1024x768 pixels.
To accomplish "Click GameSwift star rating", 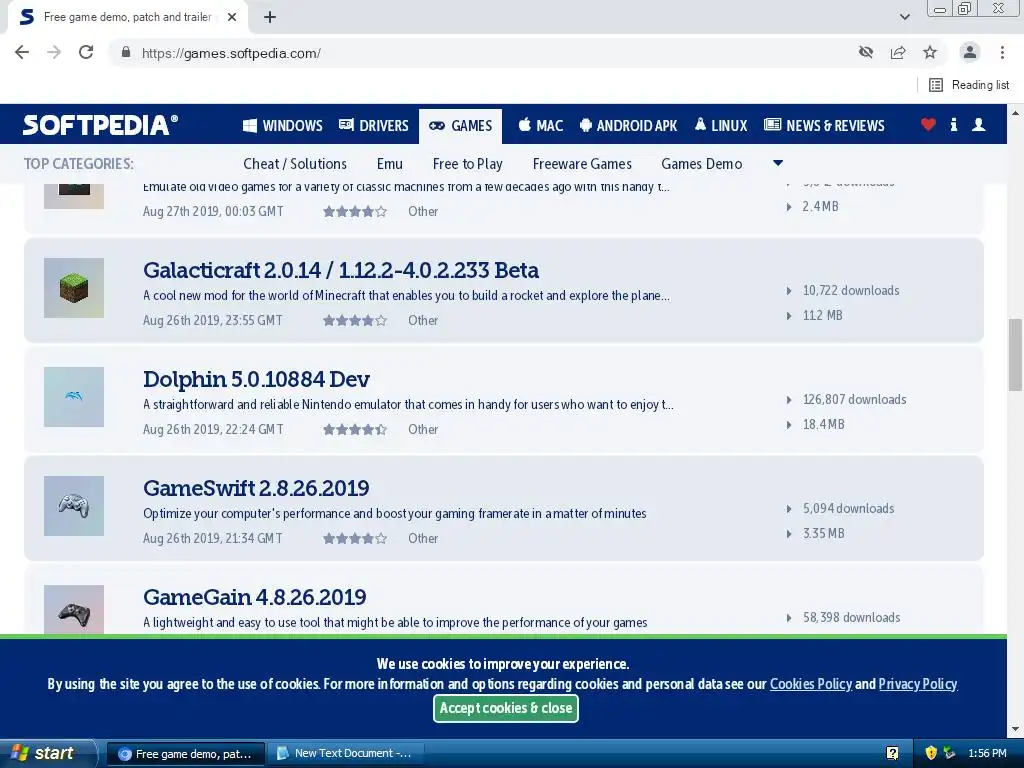I will click(355, 539).
